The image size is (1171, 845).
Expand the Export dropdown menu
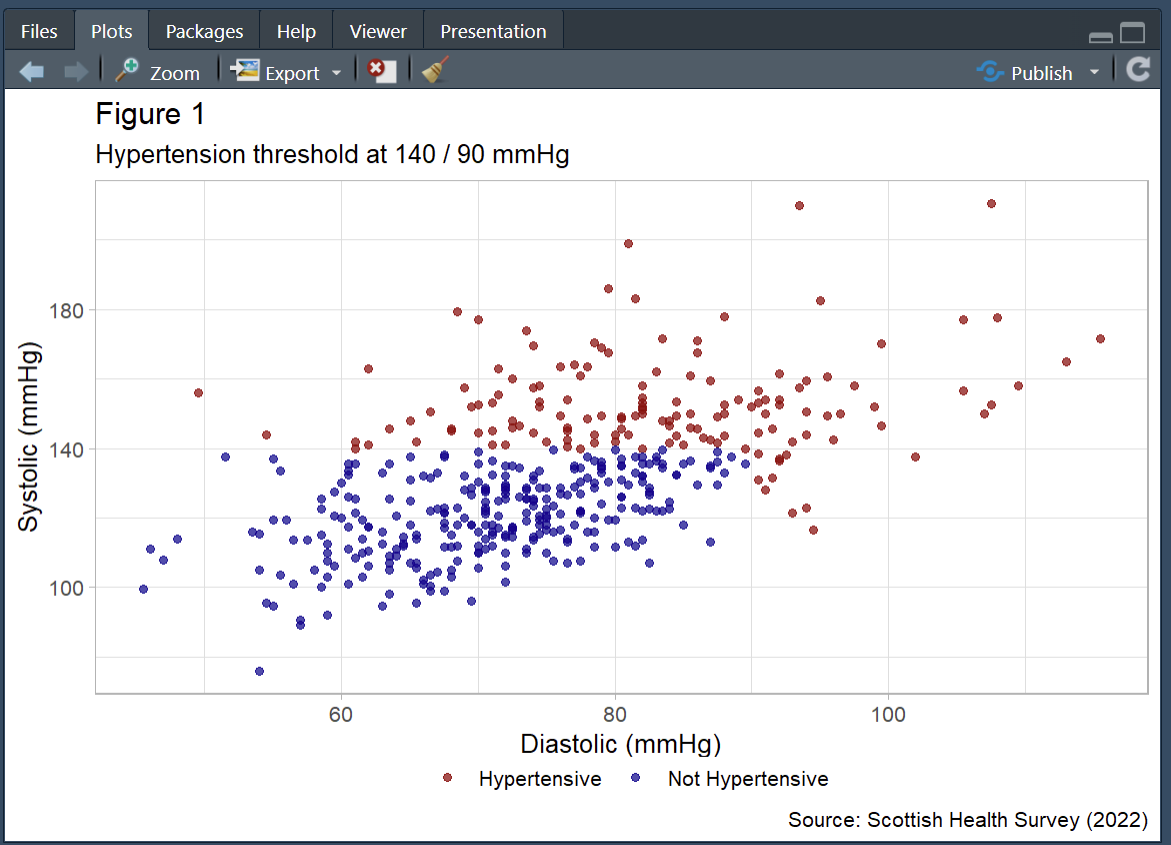tap(286, 72)
